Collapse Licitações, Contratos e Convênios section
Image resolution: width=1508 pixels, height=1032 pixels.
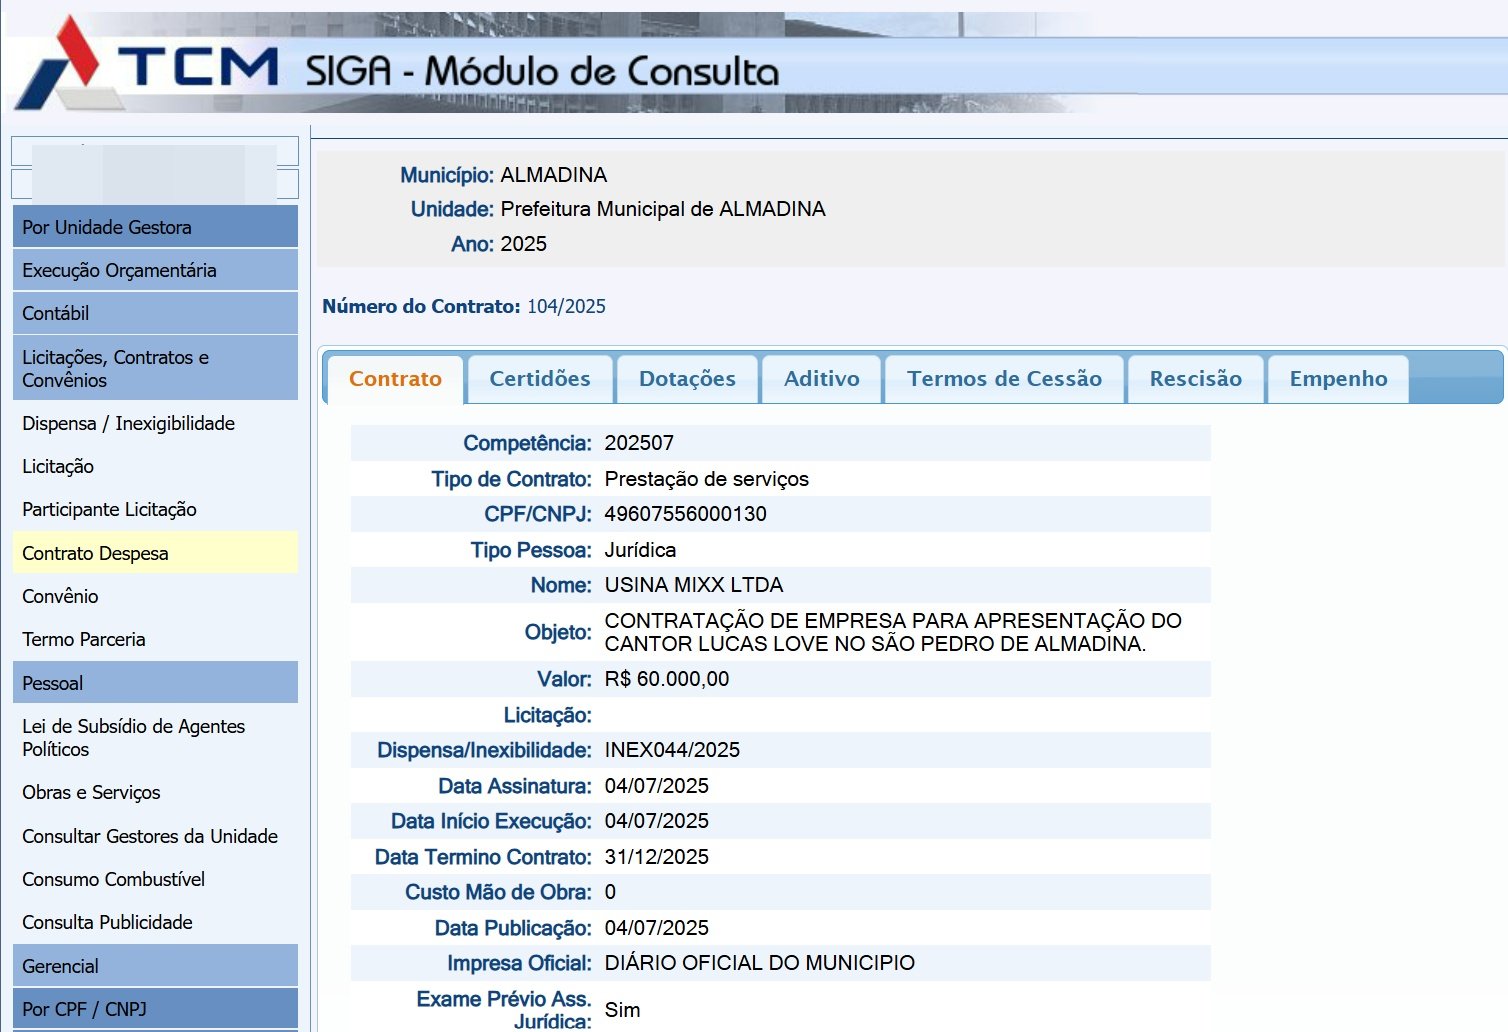[155, 368]
